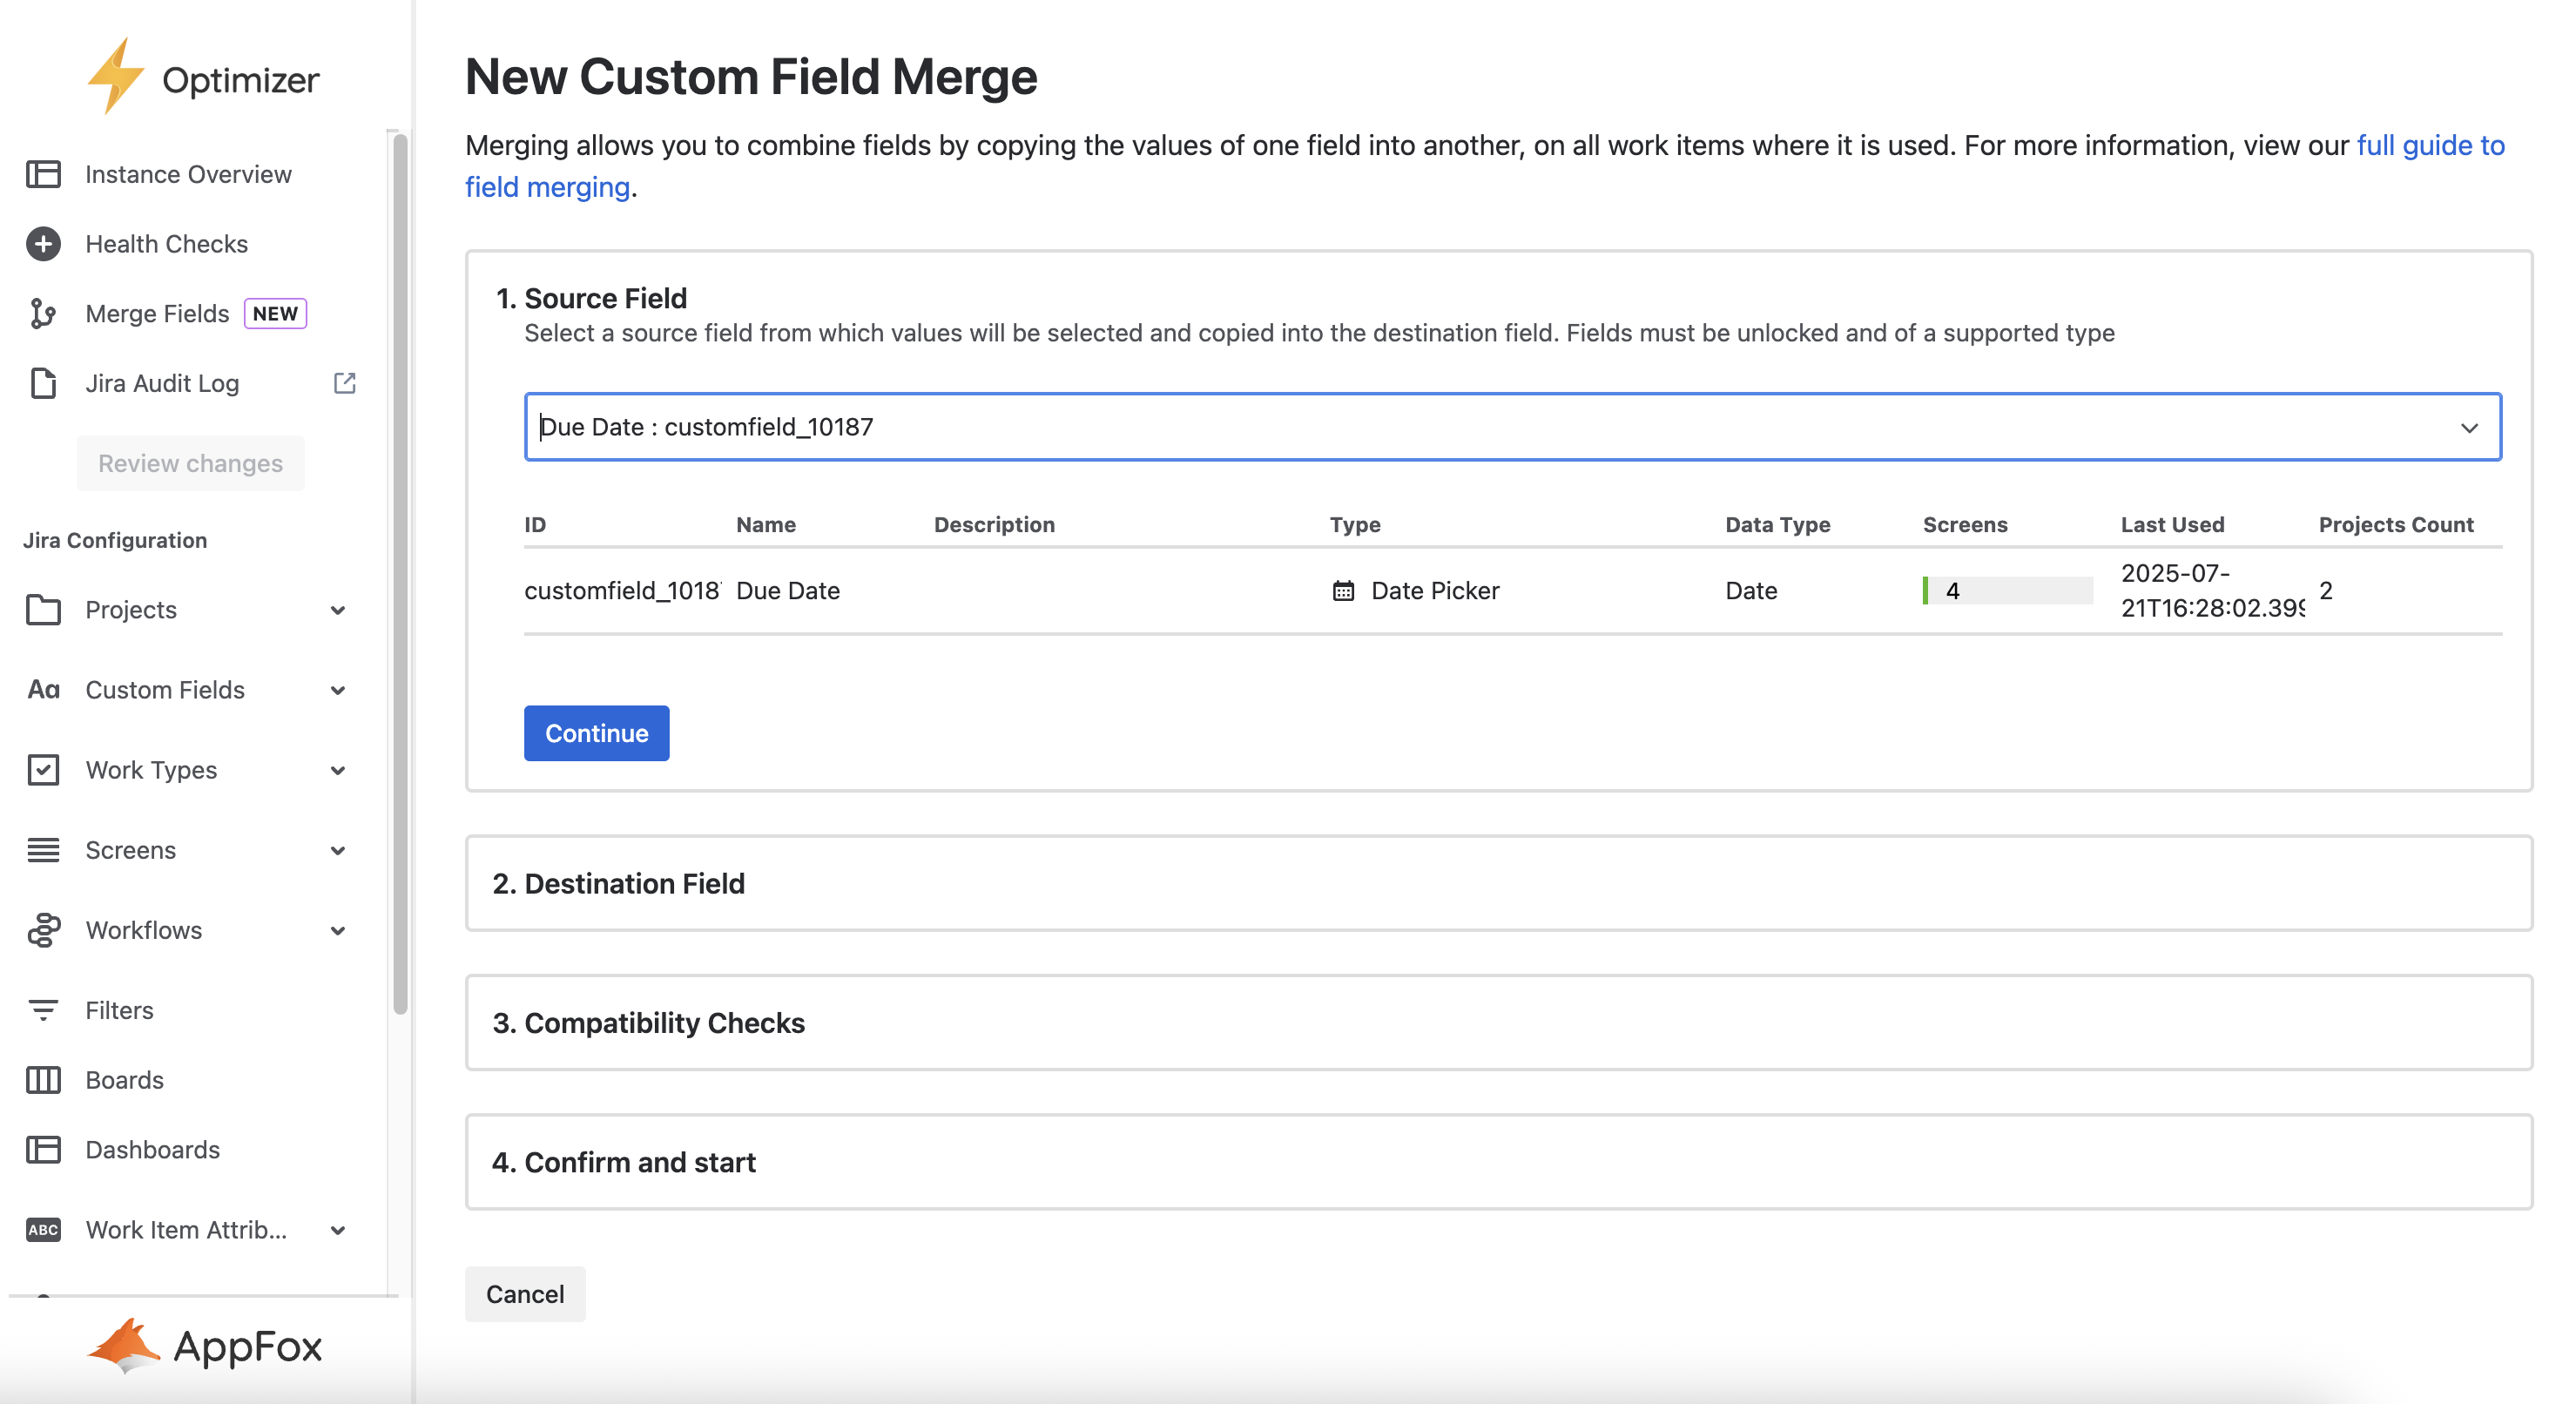Screen dimensions: 2576x1404
Task: Click the Filters funnel icon
Action: pyautogui.click(x=43, y=1010)
